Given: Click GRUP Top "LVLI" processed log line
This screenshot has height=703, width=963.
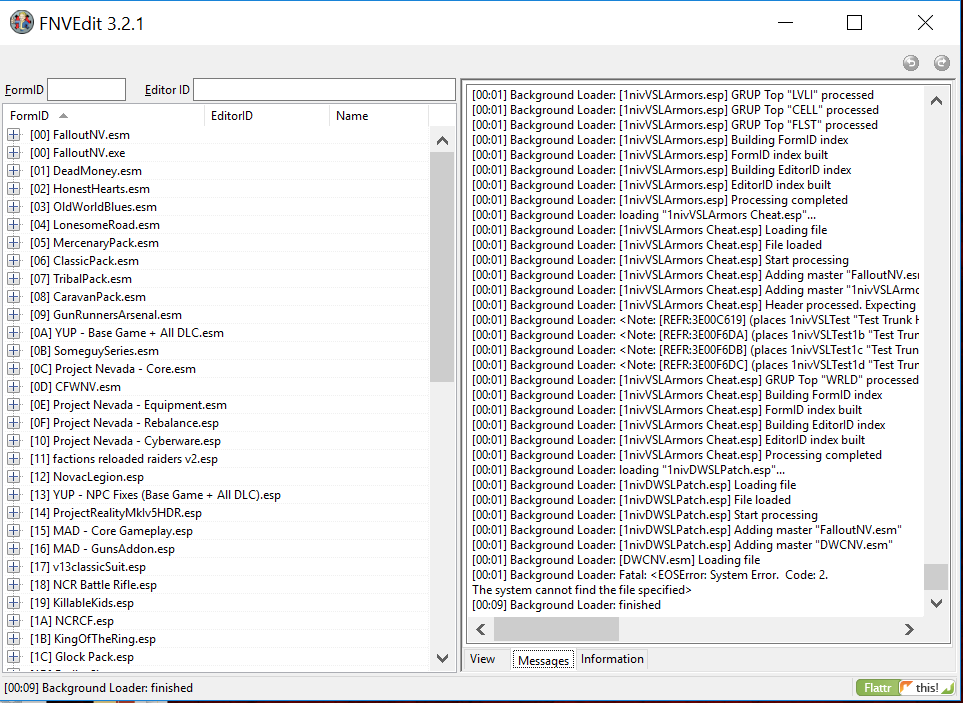Looking at the screenshot, I should tap(673, 95).
